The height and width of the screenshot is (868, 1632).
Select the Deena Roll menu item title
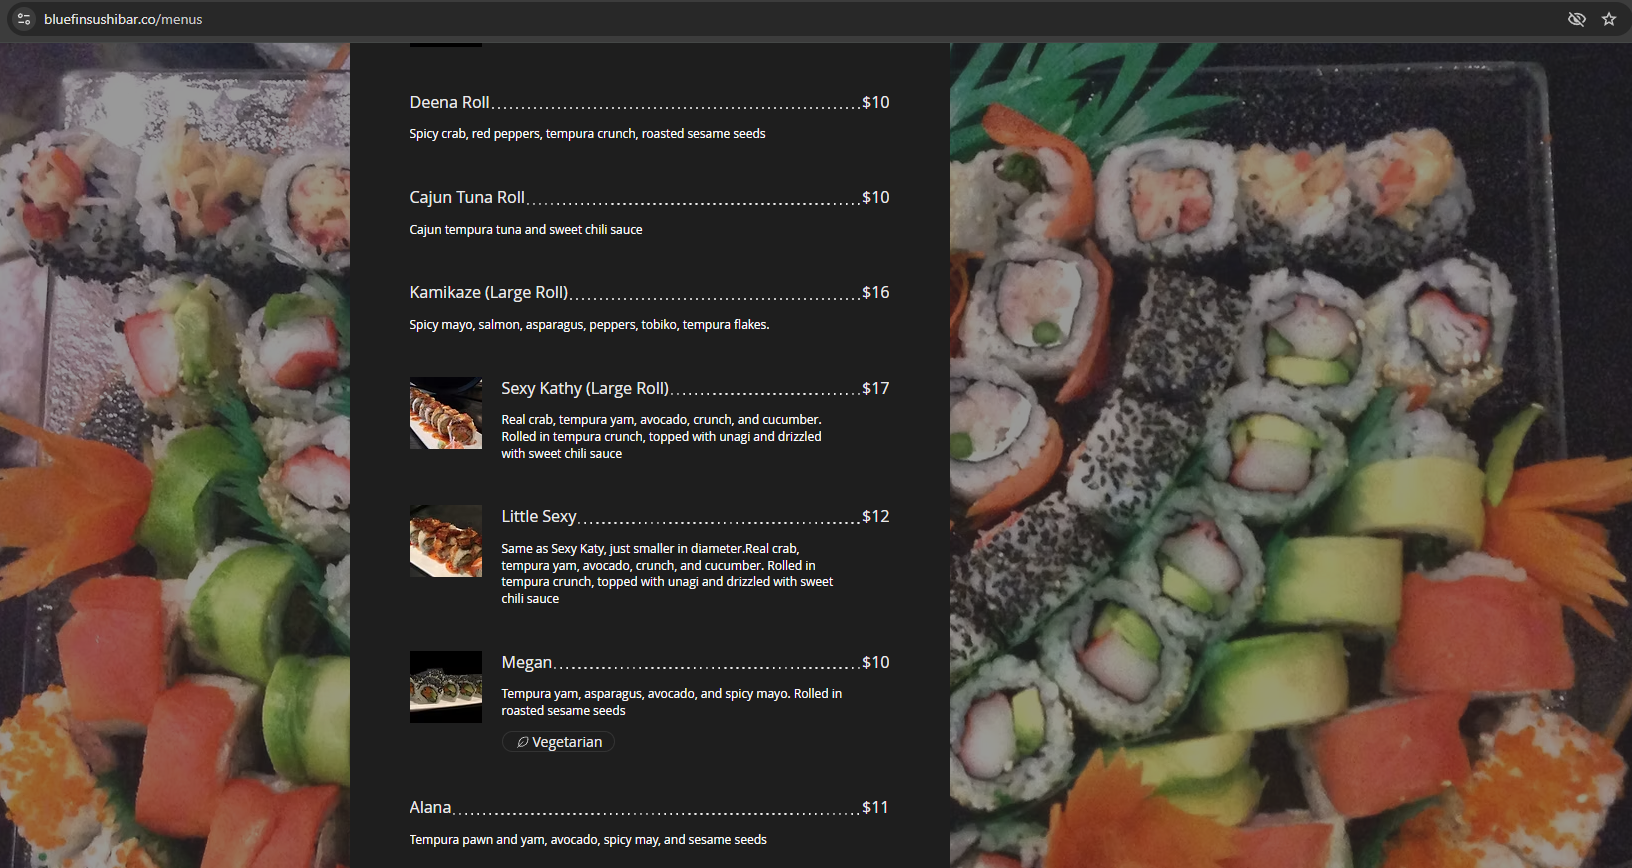[449, 102]
